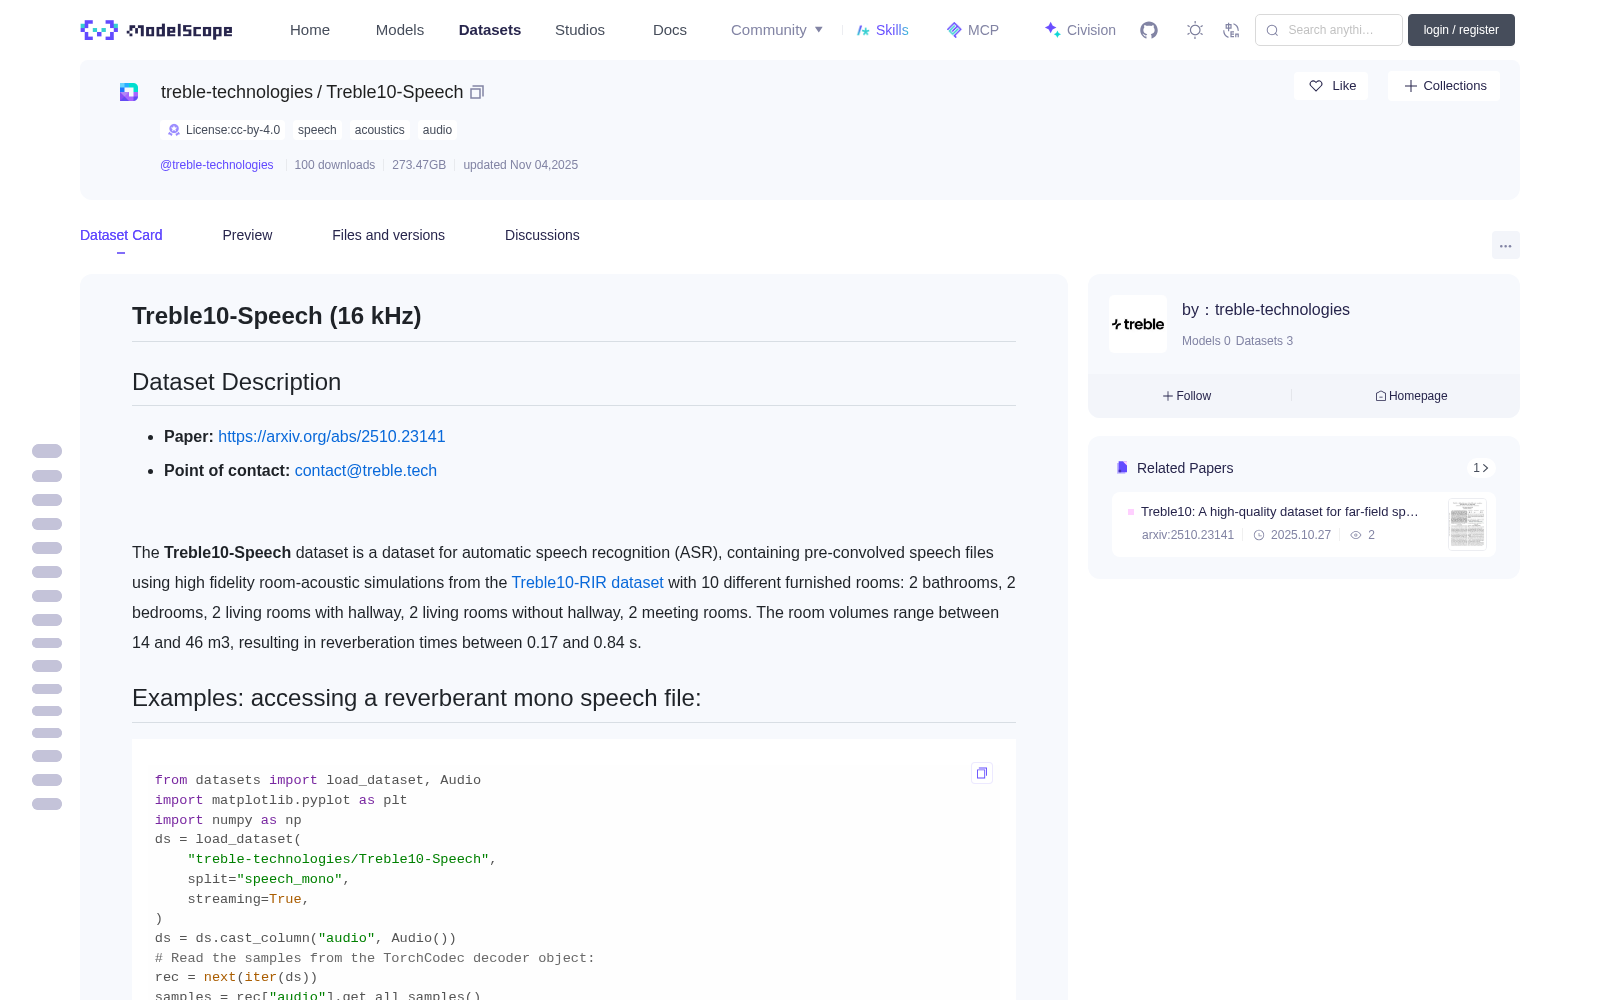Open the Studios navigation item

(580, 30)
